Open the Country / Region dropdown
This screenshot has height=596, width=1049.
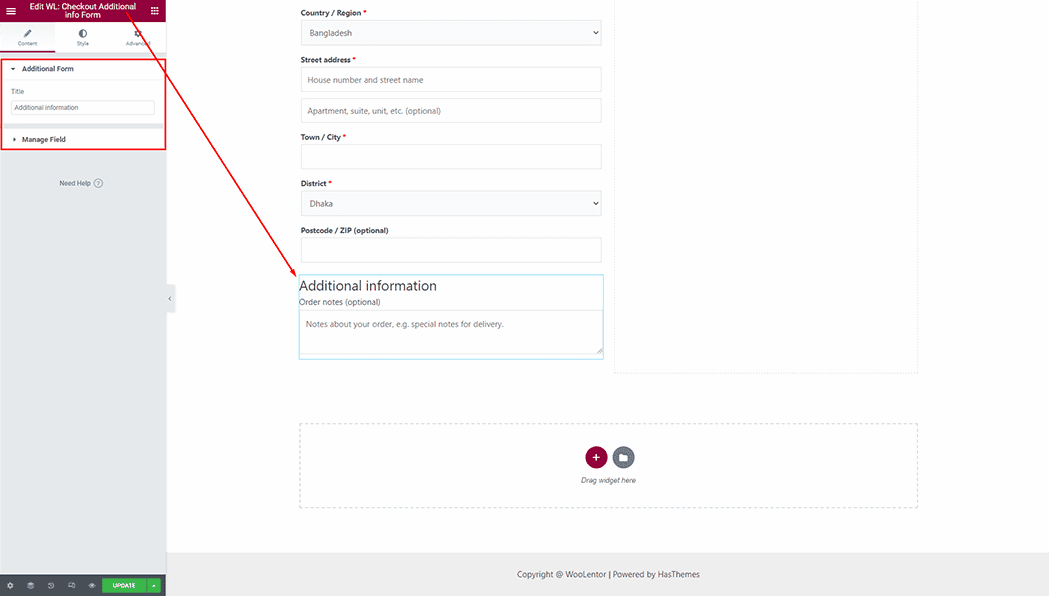coord(451,32)
